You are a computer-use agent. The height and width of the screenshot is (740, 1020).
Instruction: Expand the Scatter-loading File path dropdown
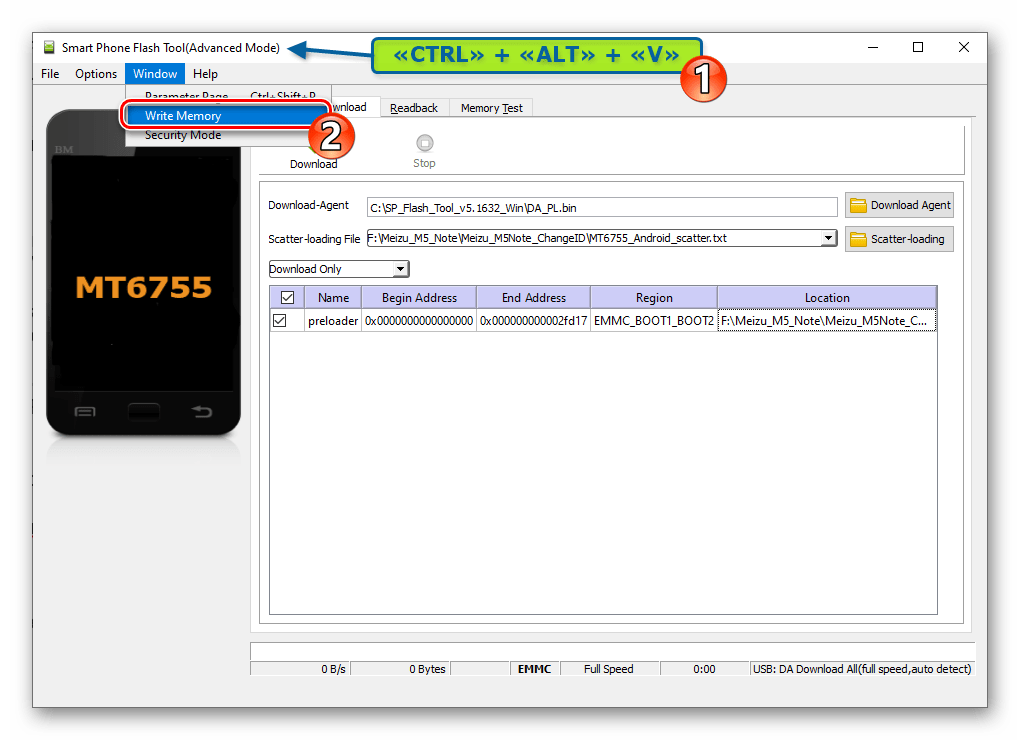828,238
